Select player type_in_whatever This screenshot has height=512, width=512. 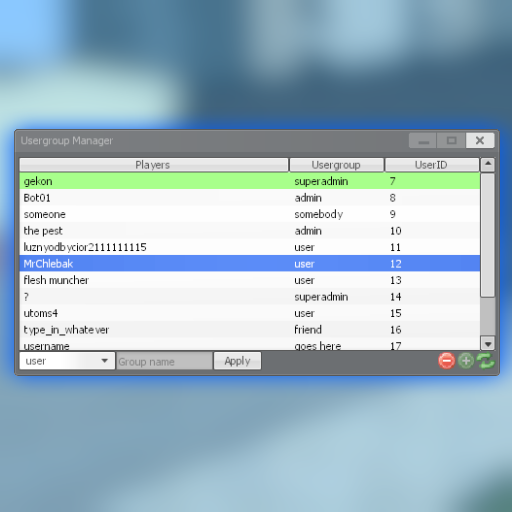250,330
